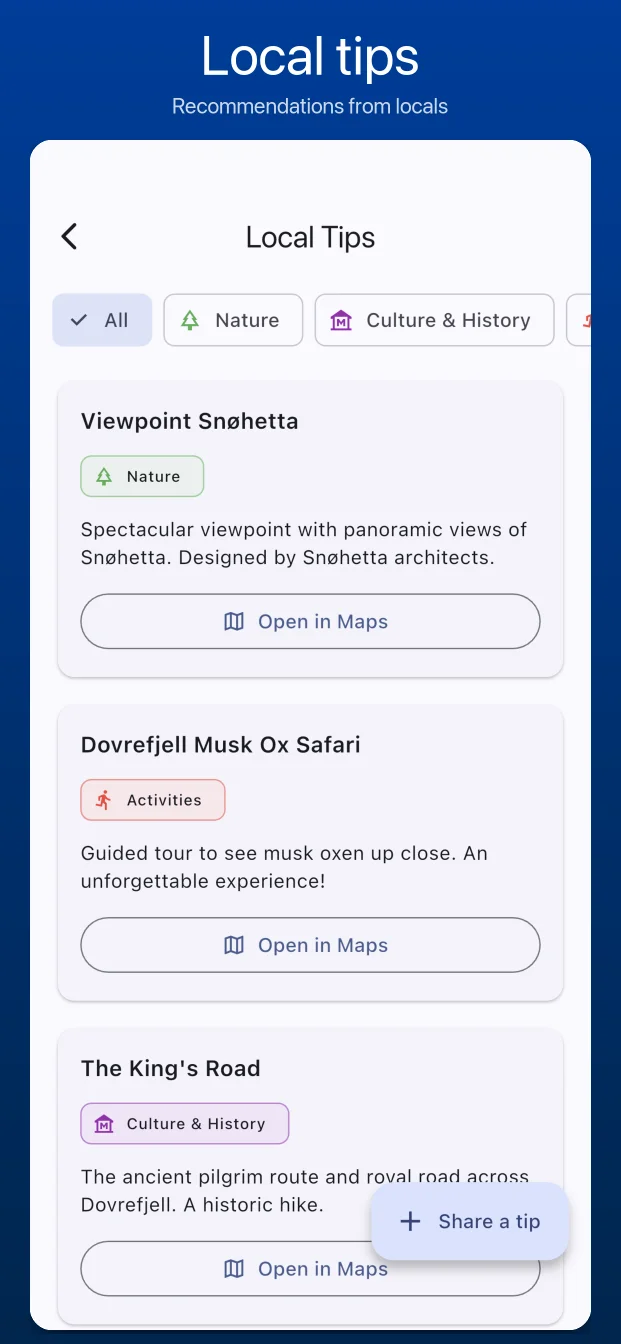Screen dimensions: 621x1344
Task: Select the partially visible filter chip at right
Action: point(580,320)
